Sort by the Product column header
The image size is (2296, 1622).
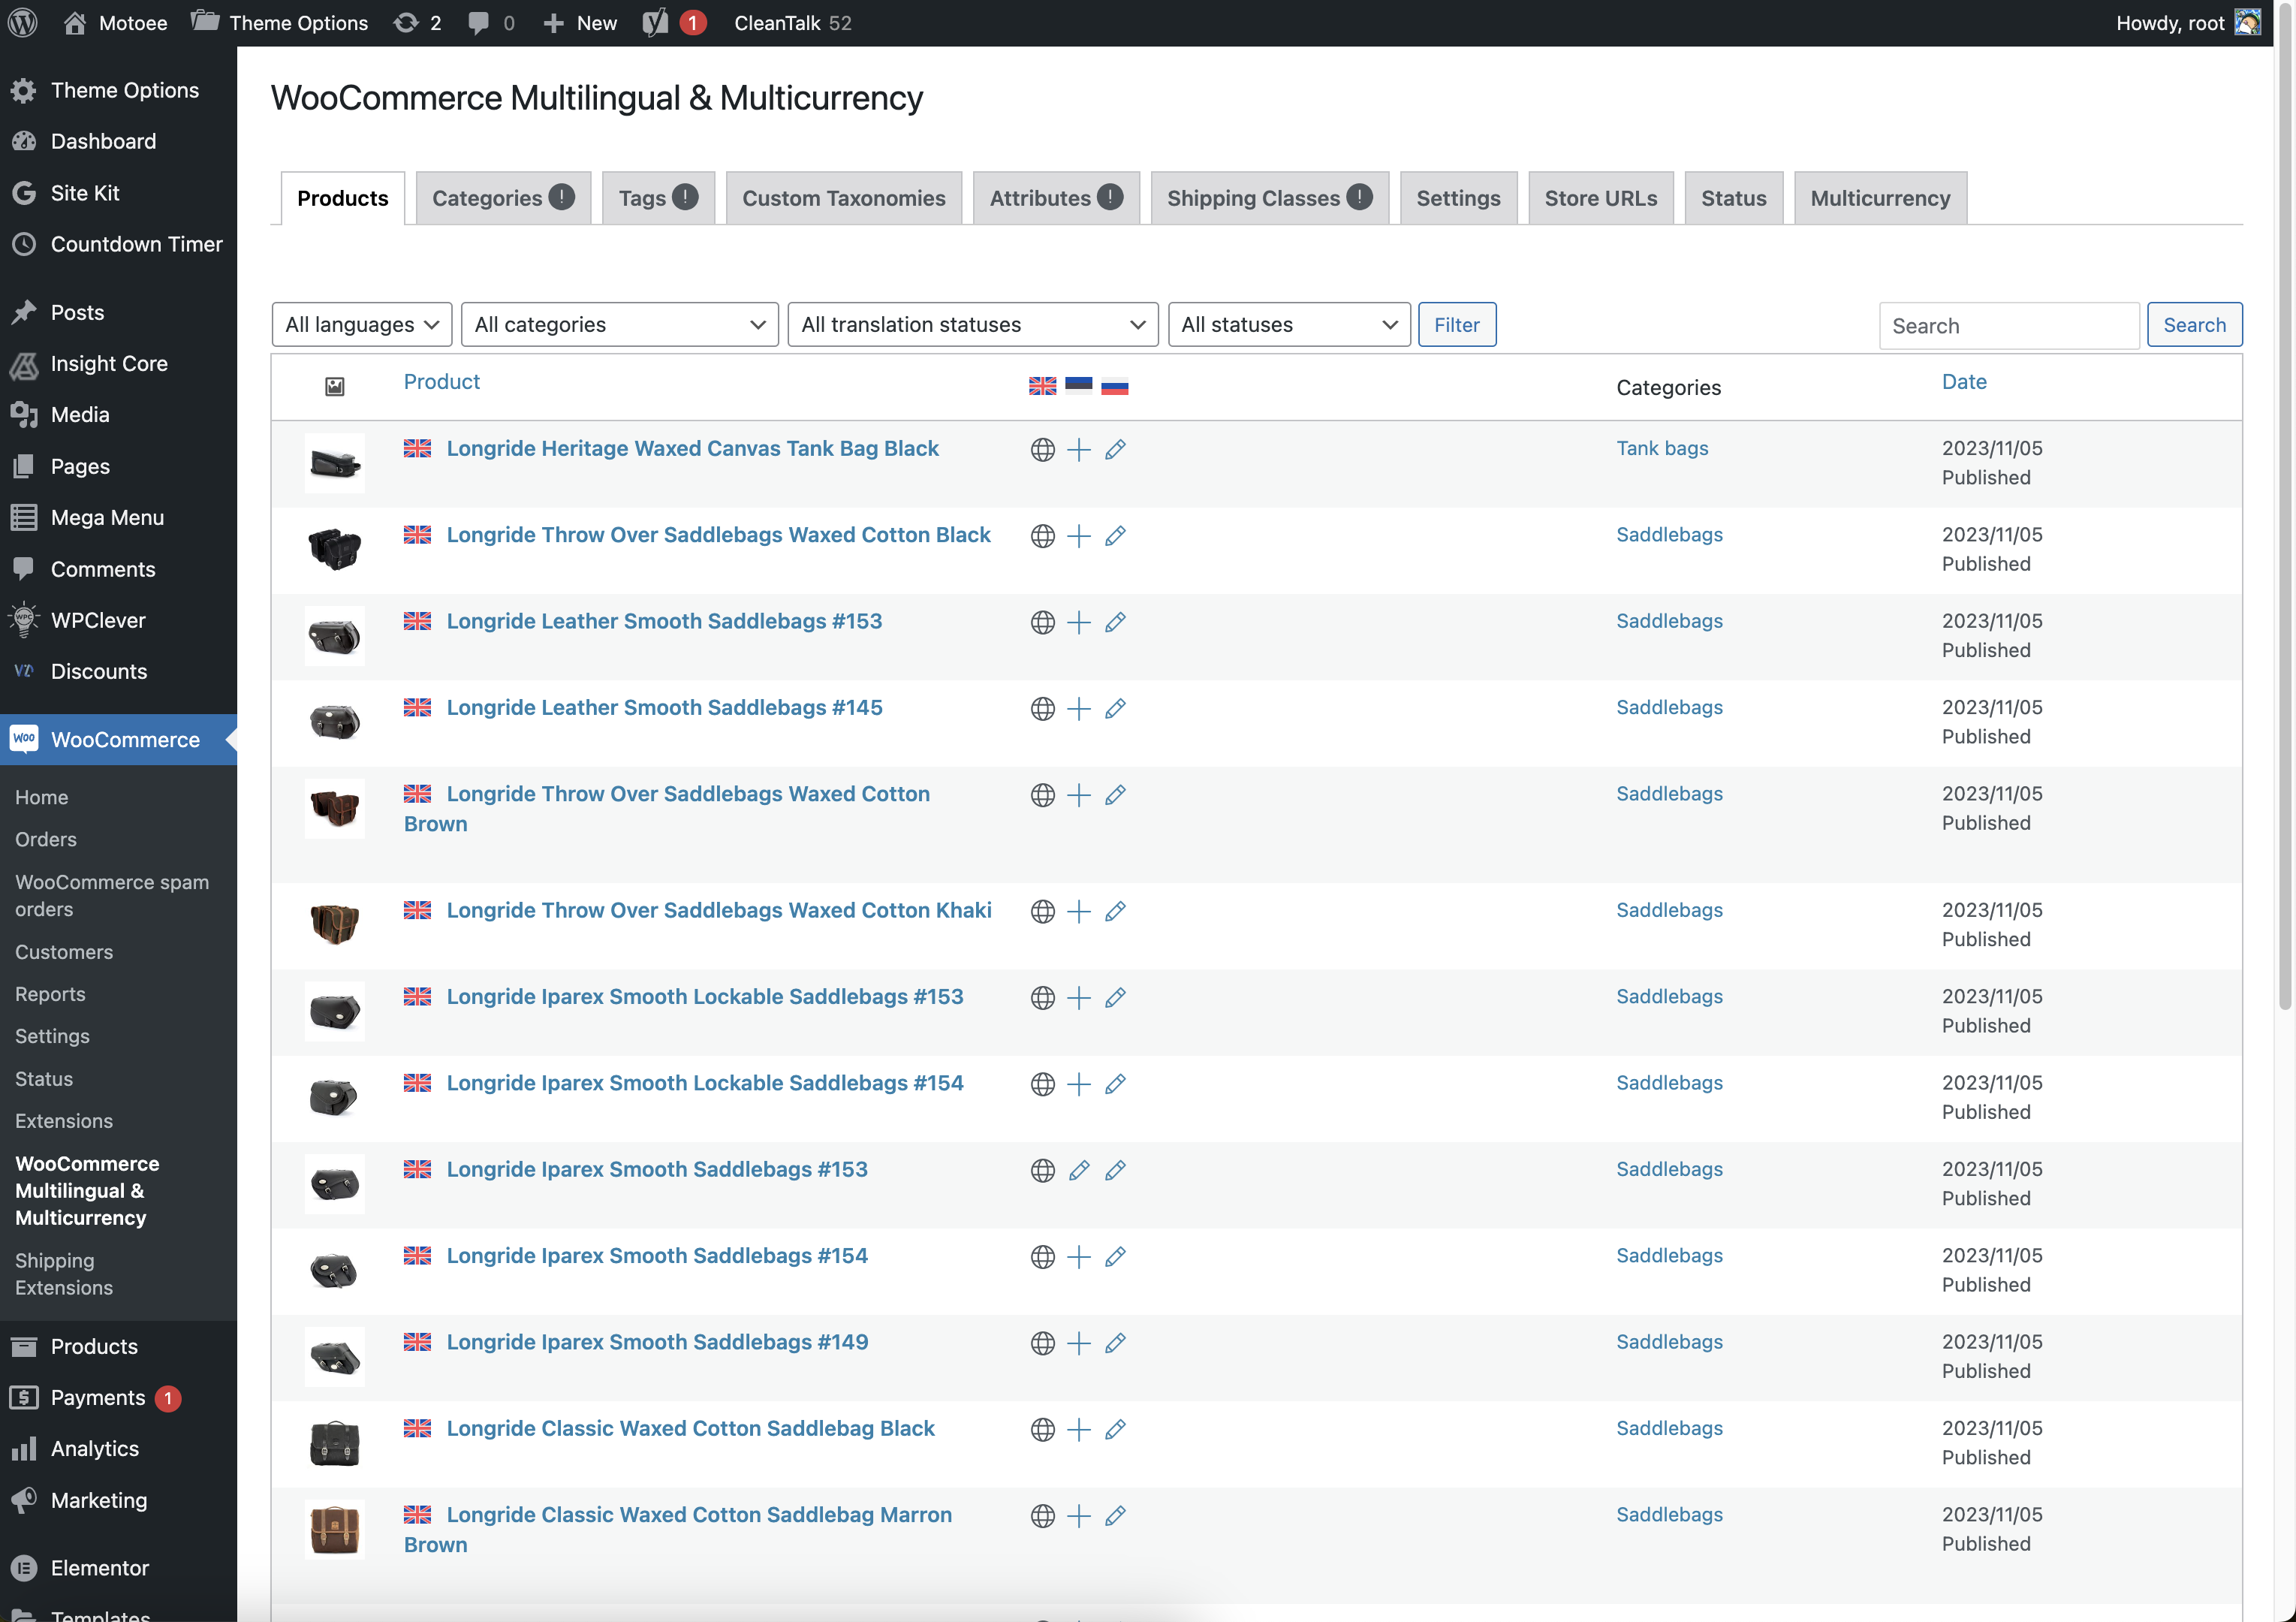pyautogui.click(x=441, y=381)
